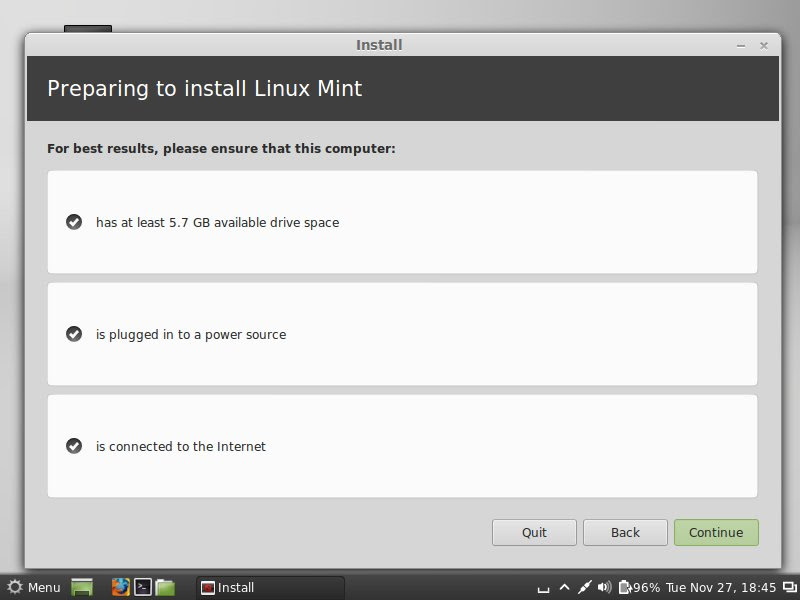Screen dimensions: 800x600
Task: Launch Firefox from the panel
Action: click(x=120, y=587)
